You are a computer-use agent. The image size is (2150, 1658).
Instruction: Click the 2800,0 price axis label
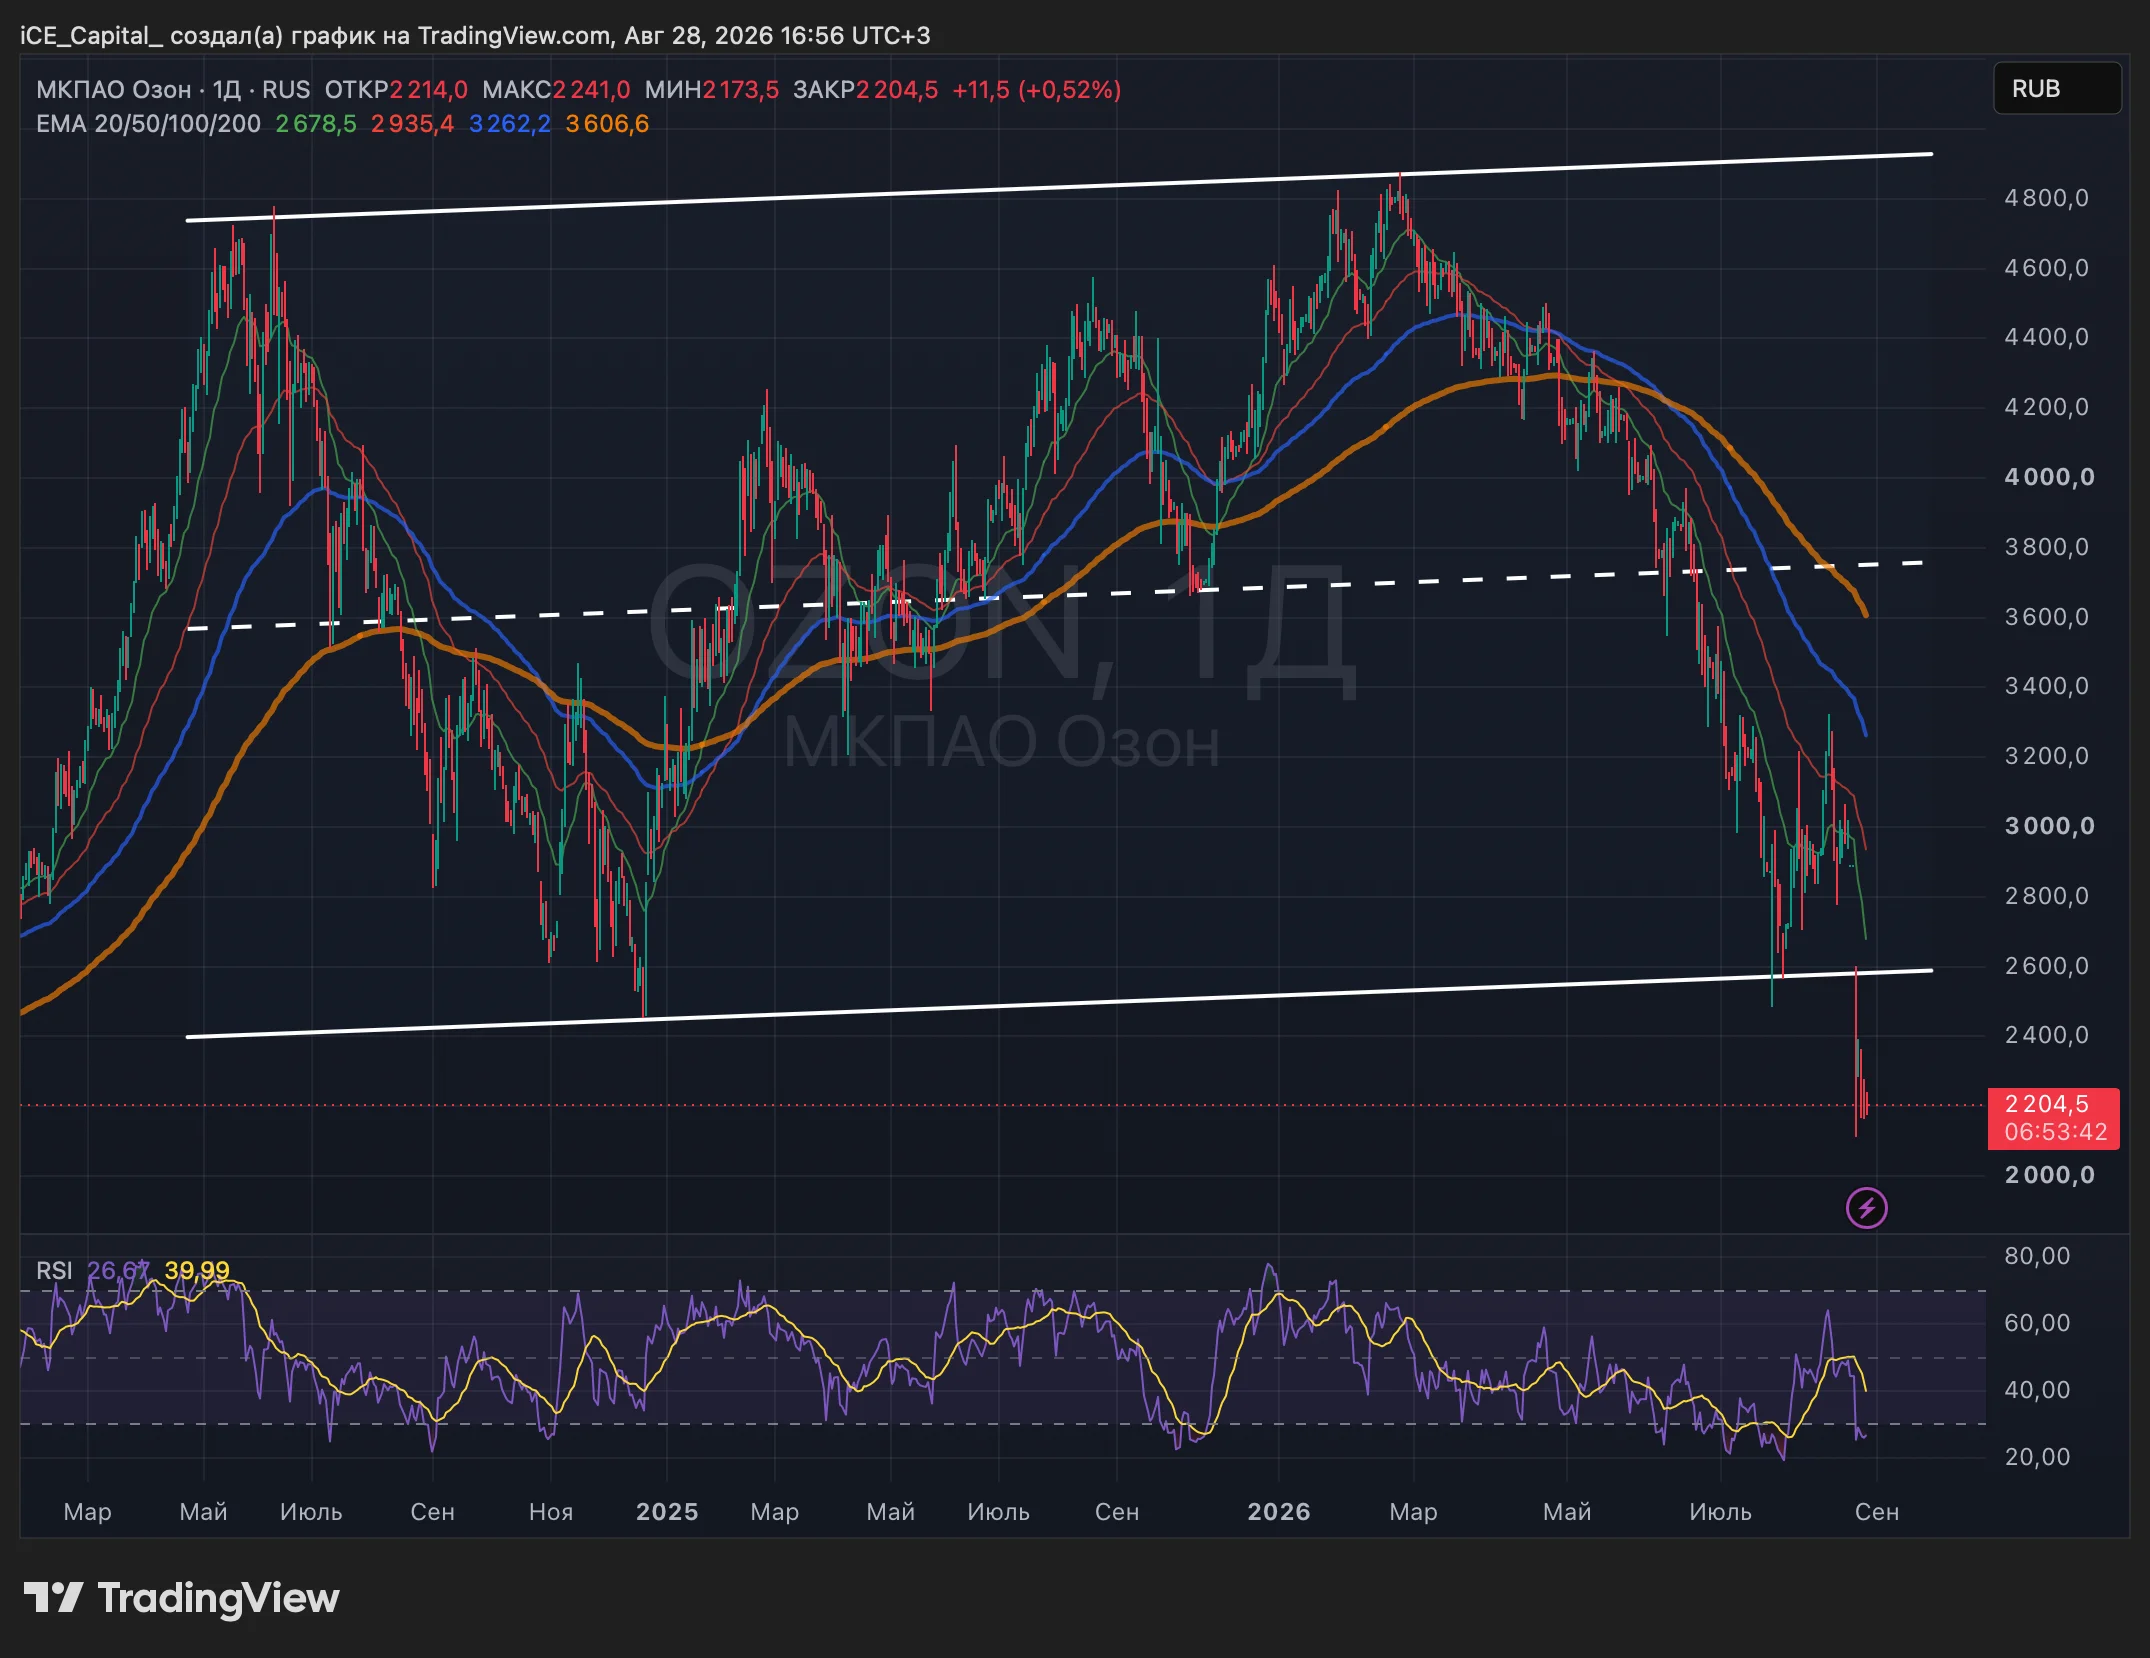[x=2046, y=896]
